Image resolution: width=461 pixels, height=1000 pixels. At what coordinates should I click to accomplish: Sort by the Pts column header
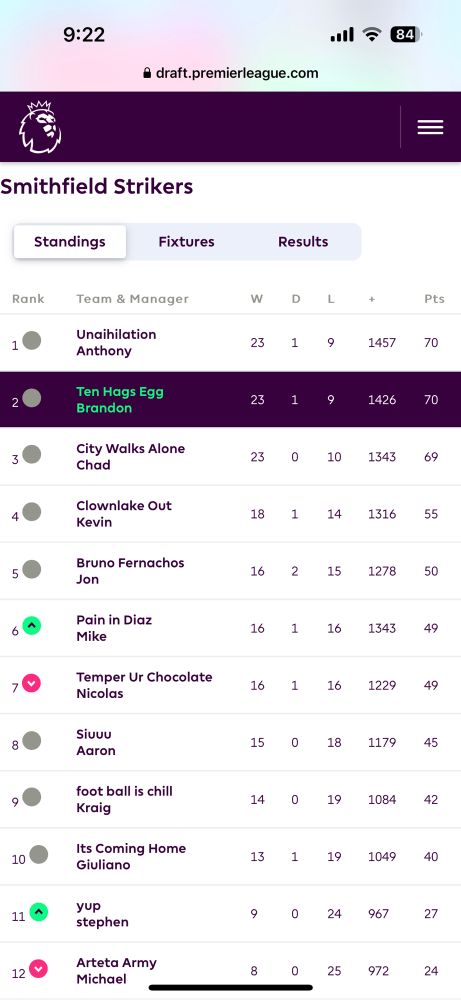pyautogui.click(x=434, y=298)
